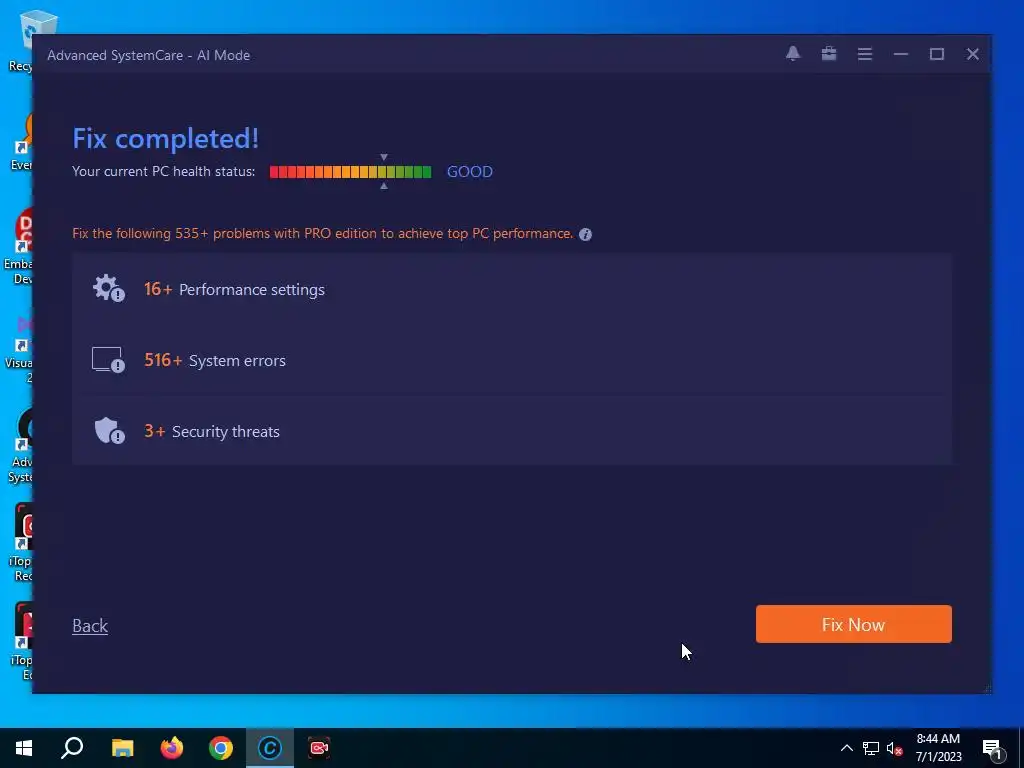Select the 16+ Performance settings row

512,289
